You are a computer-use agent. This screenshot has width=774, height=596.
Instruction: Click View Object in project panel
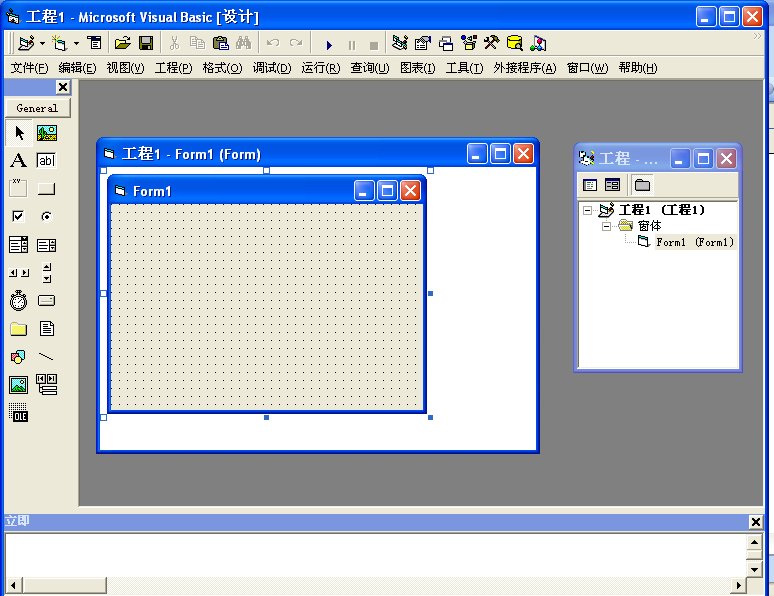coord(613,185)
